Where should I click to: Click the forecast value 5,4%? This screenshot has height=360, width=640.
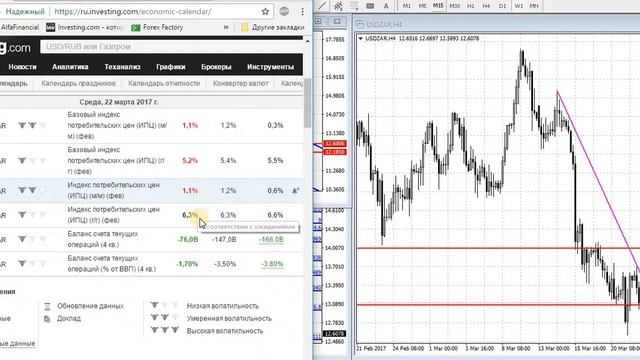(228, 161)
